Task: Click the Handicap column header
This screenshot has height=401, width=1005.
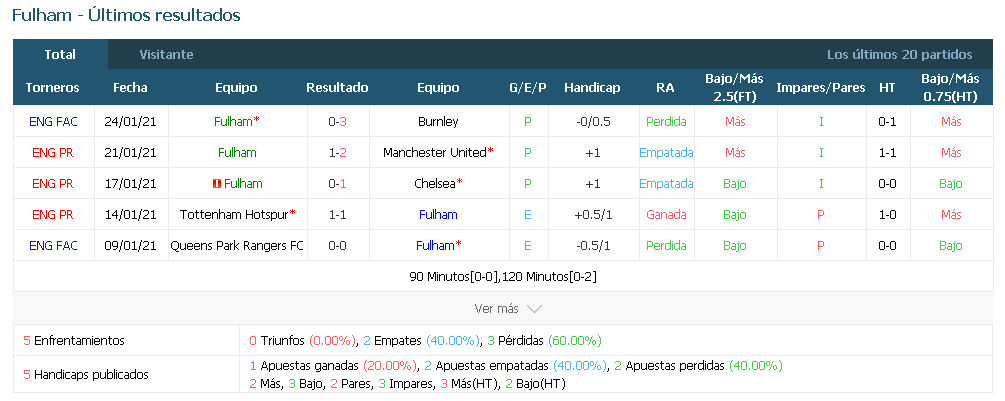Action: (592, 87)
